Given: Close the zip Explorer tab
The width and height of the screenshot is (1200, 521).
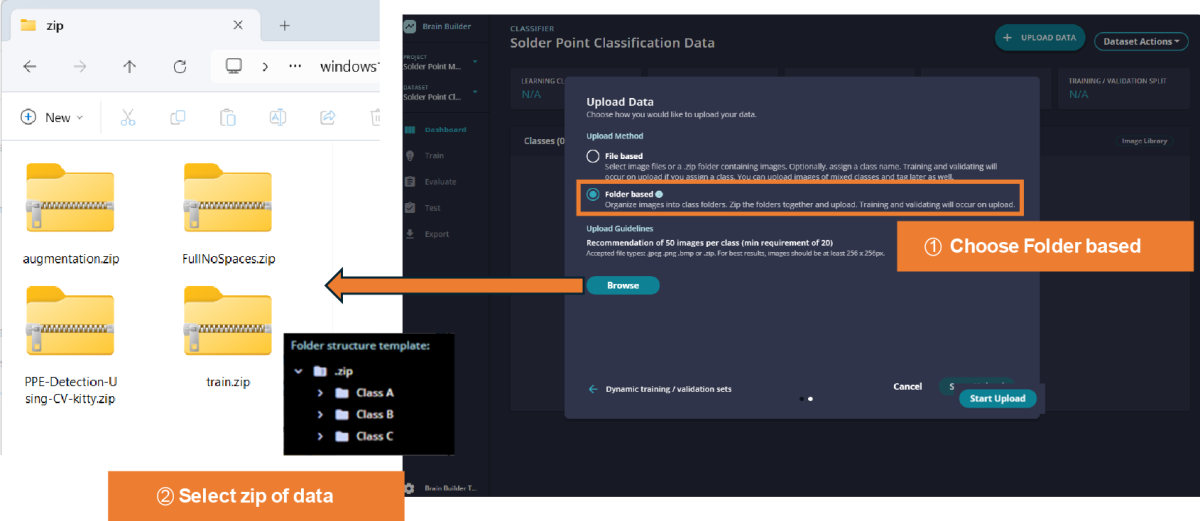Looking at the screenshot, I should pos(237,25).
